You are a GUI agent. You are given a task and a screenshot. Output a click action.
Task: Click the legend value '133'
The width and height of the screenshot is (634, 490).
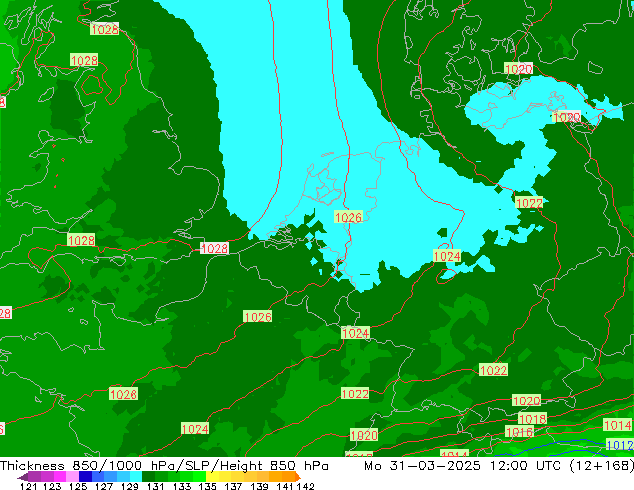coord(182,486)
